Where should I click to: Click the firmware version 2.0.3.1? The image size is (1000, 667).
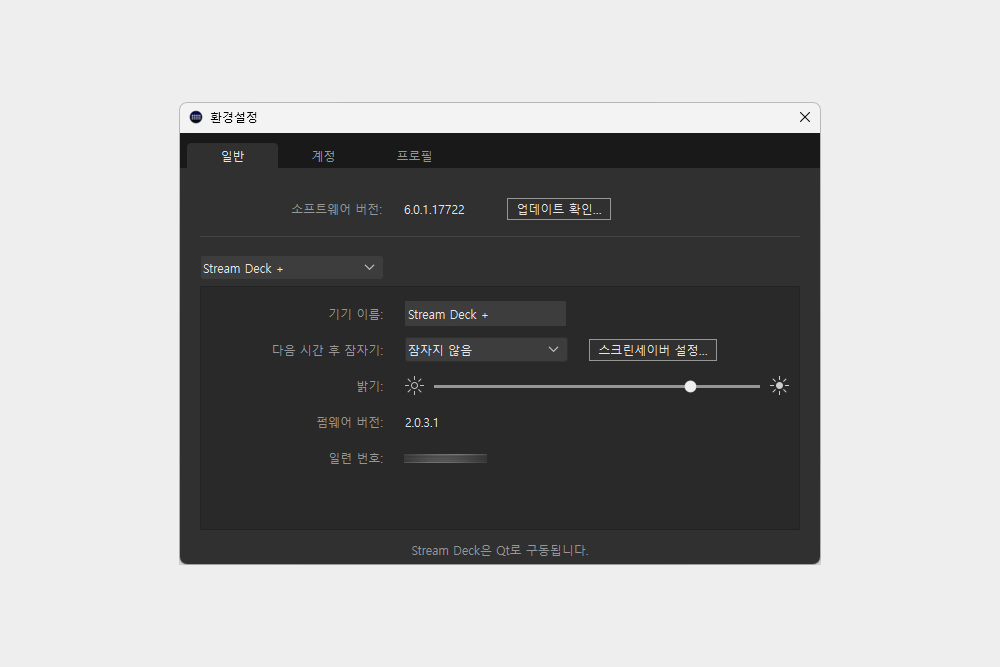point(422,423)
